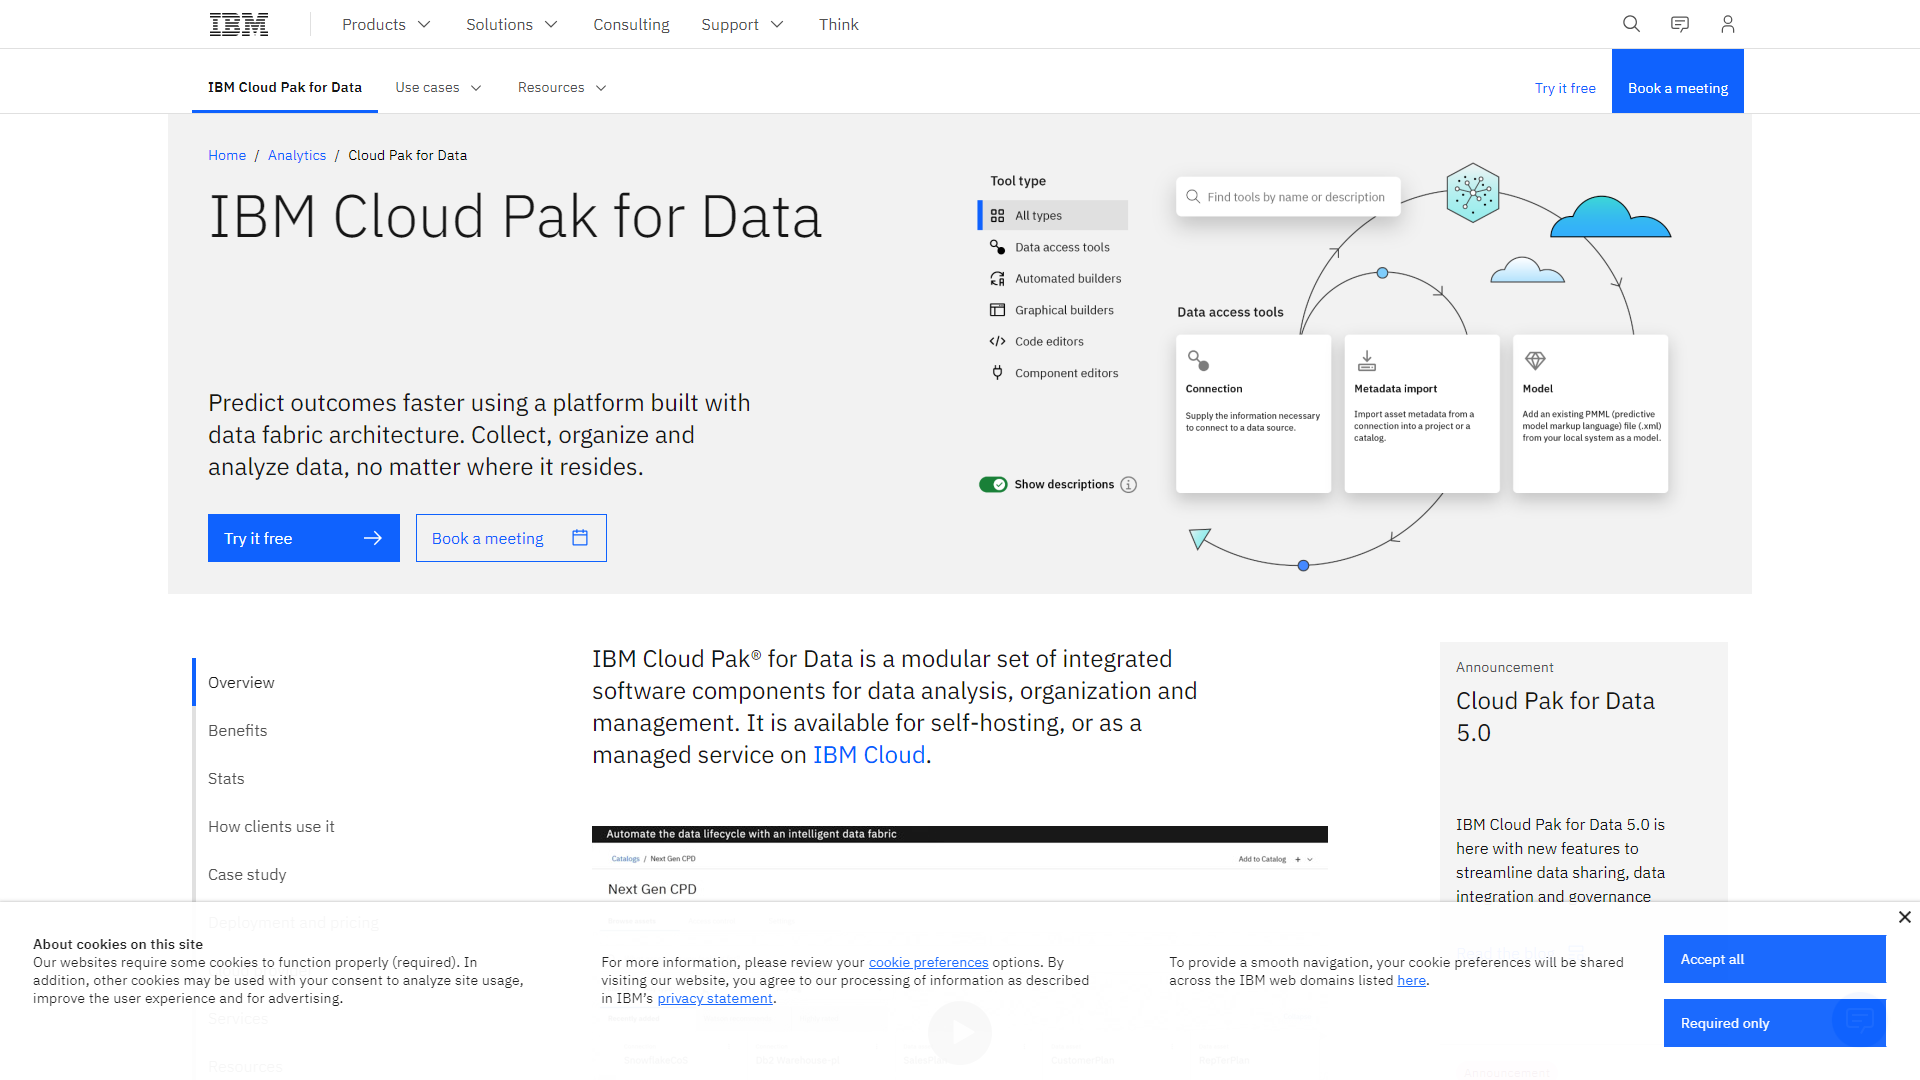
Task: Type in the Find tools search field
Action: [1288, 196]
